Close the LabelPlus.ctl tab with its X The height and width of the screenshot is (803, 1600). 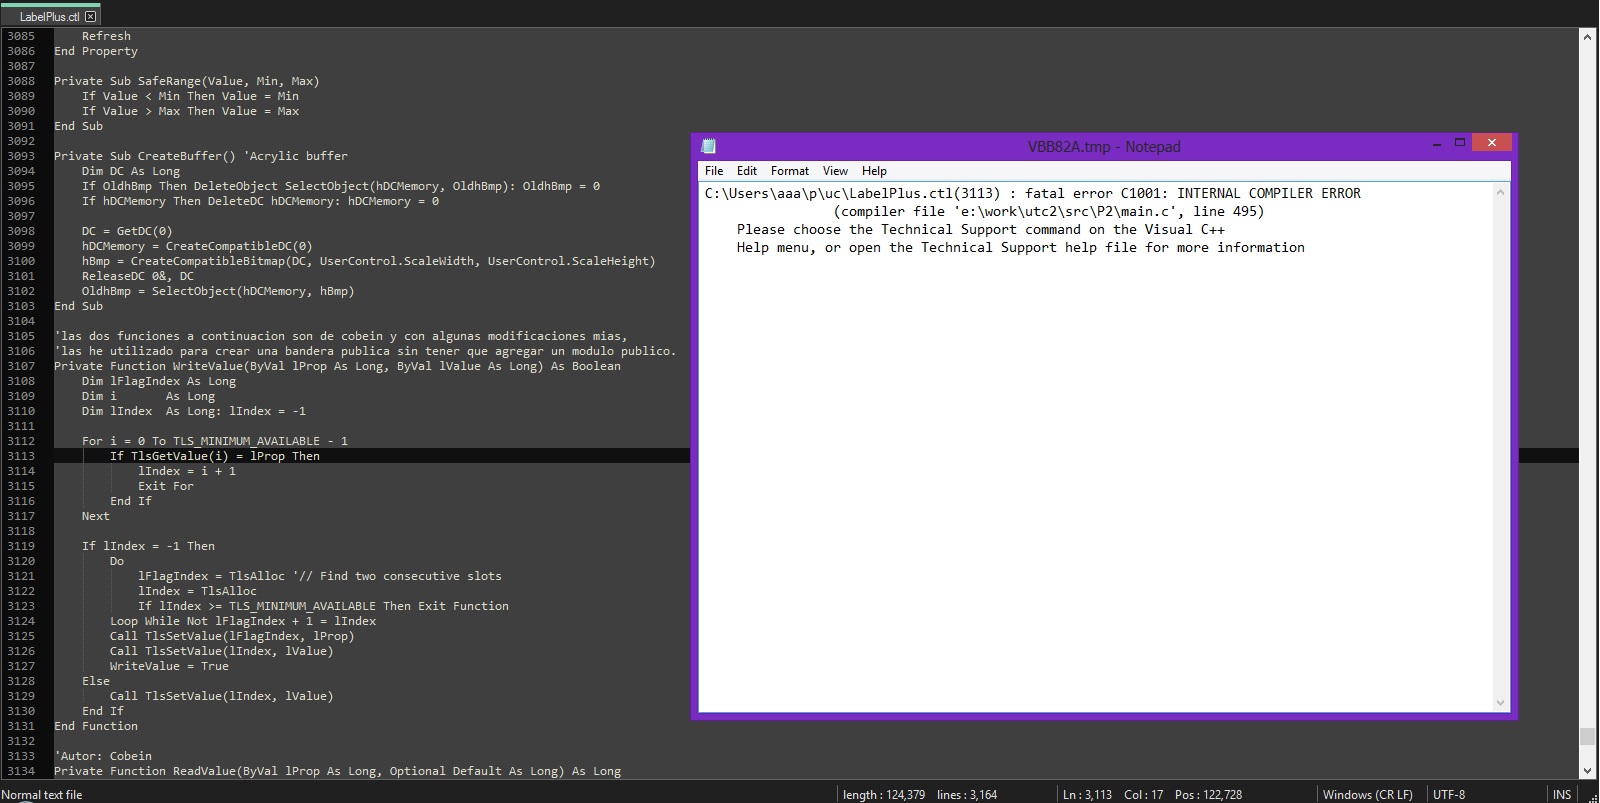coord(91,17)
